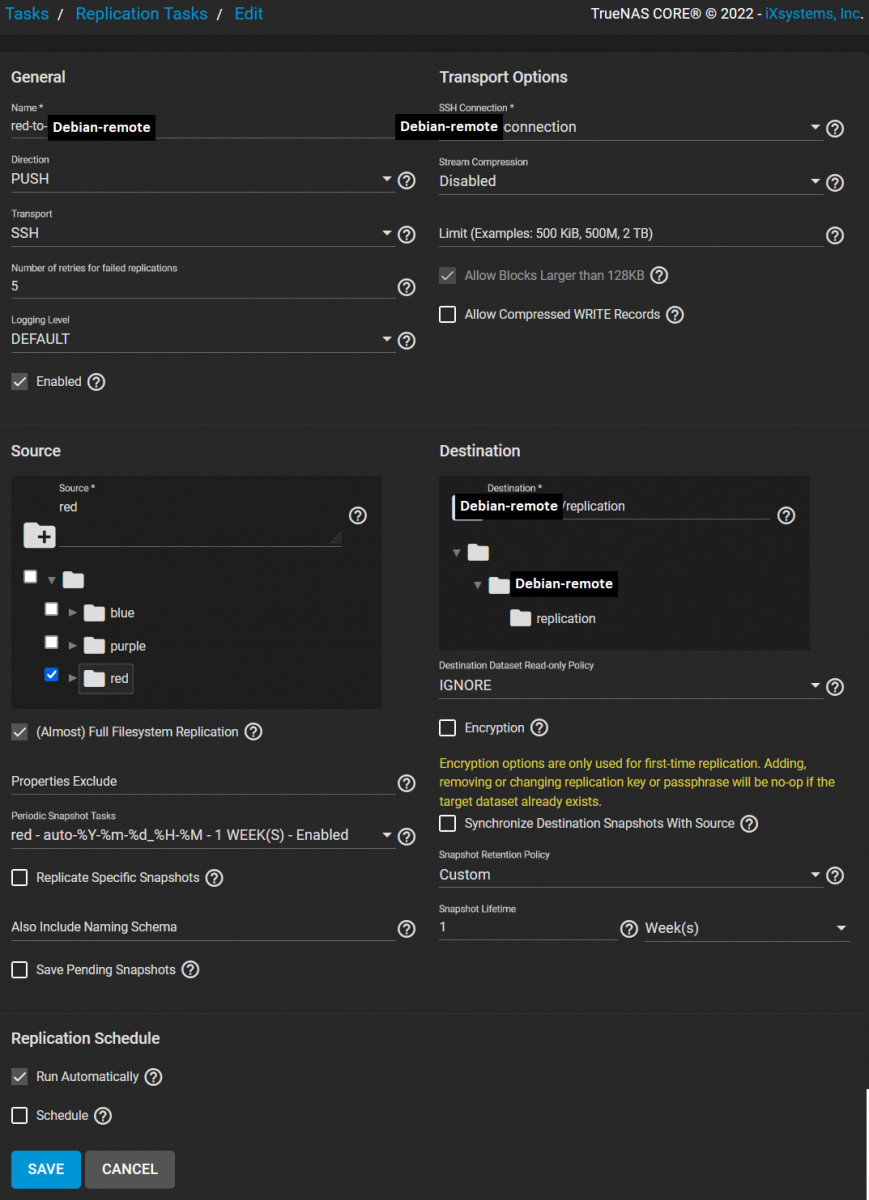Click help icon for Logging Level
The width and height of the screenshot is (869, 1200).
406,341
